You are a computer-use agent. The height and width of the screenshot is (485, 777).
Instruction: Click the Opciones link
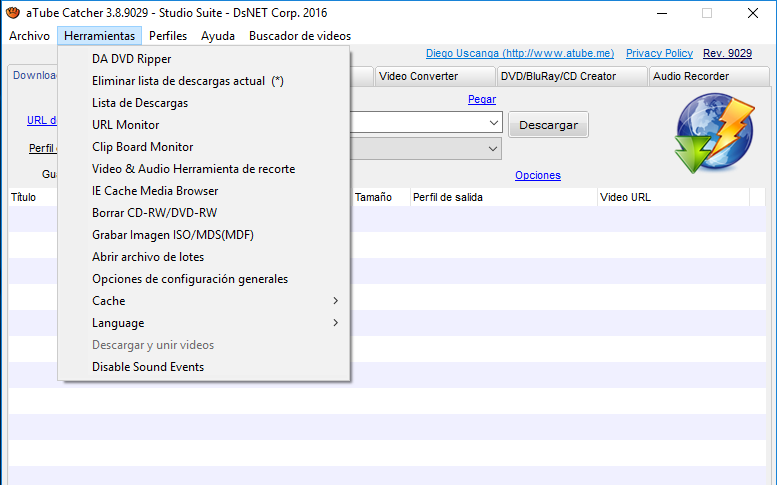pos(538,175)
